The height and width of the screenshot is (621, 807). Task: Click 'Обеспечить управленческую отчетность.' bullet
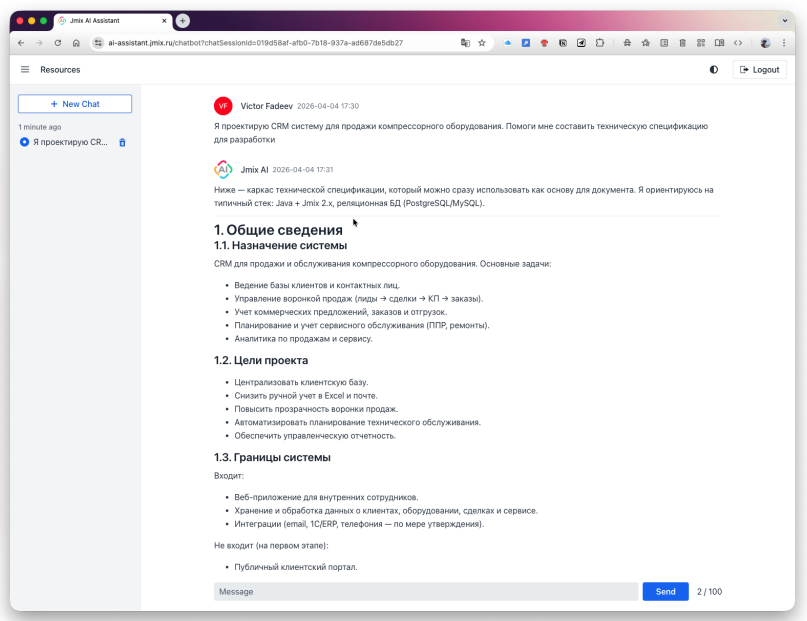tap(315, 436)
